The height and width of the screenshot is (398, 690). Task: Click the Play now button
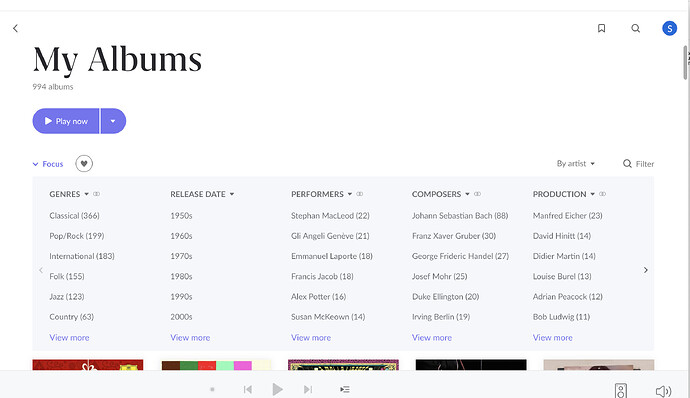pos(66,121)
